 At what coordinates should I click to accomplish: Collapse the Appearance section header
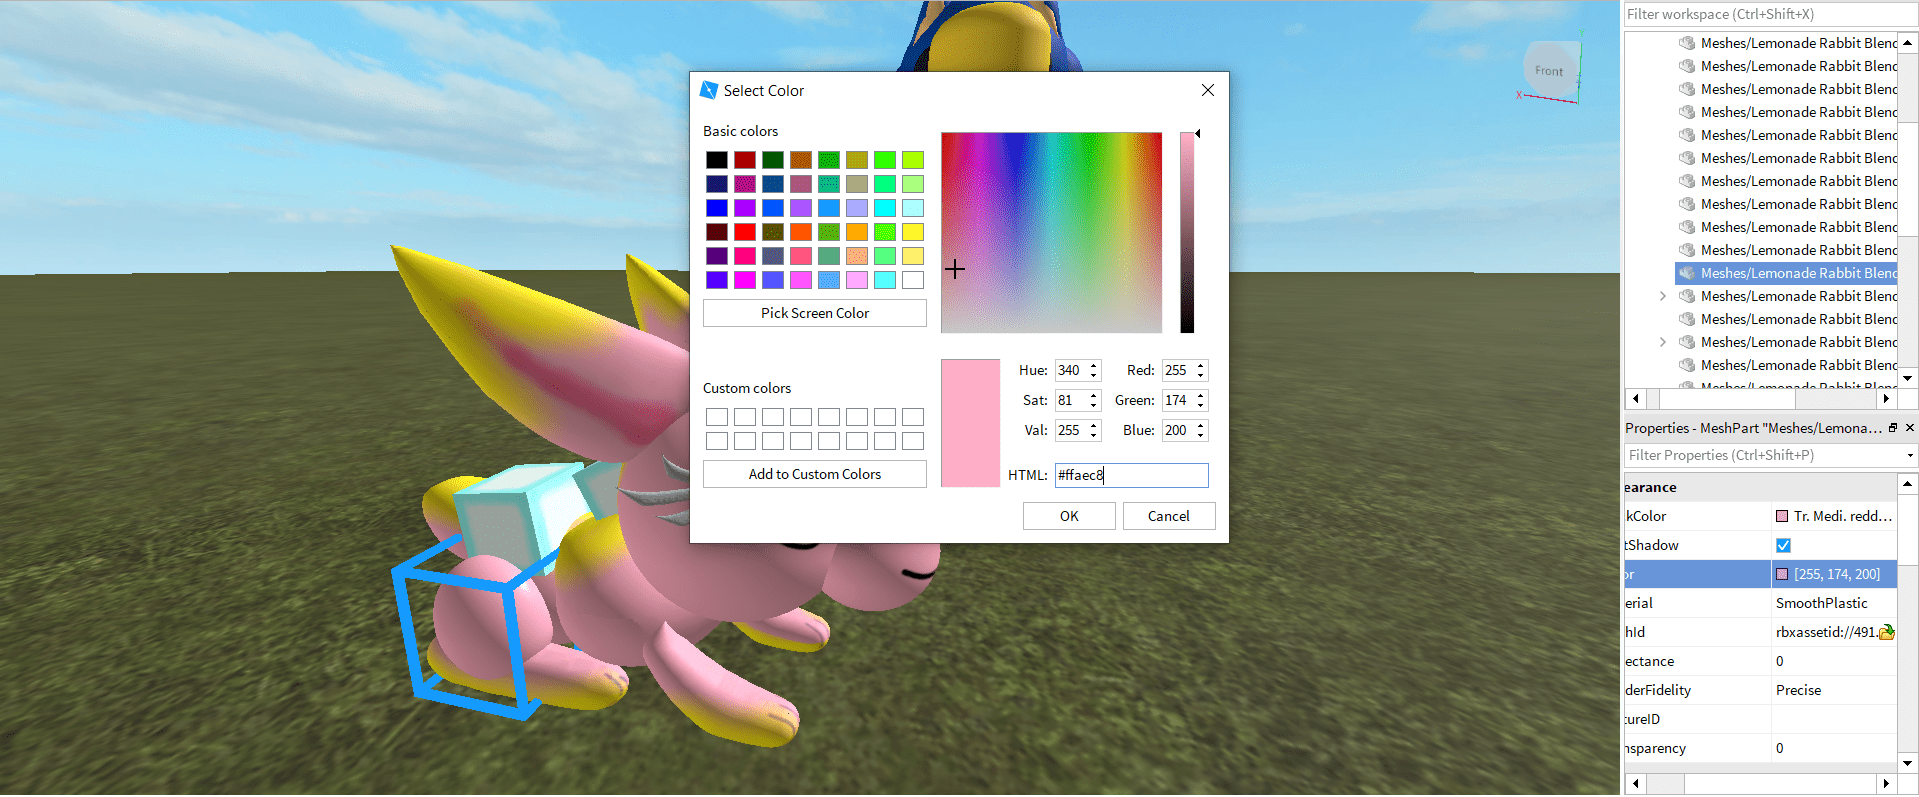click(x=1760, y=487)
